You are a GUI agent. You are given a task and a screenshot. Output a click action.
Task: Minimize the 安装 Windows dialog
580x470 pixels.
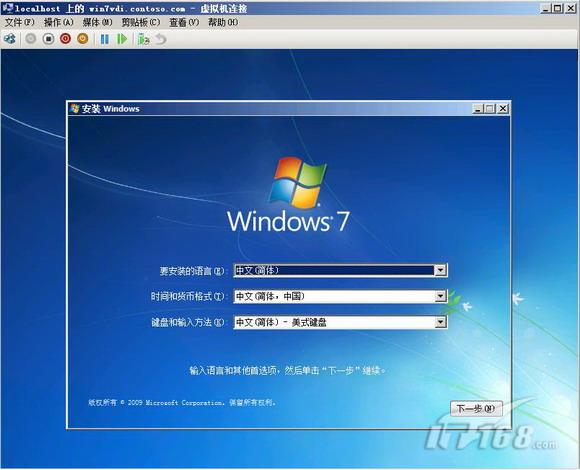478,109
